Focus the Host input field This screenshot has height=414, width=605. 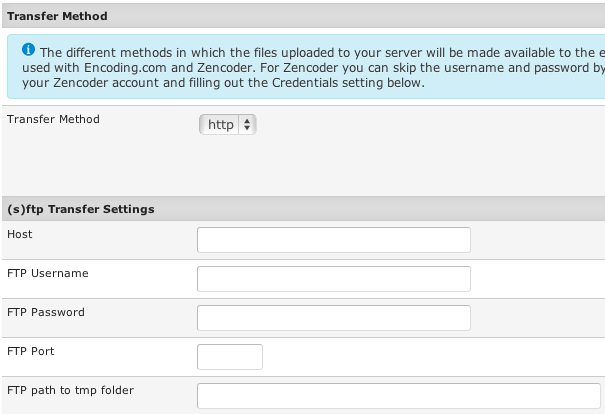tap(333, 240)
